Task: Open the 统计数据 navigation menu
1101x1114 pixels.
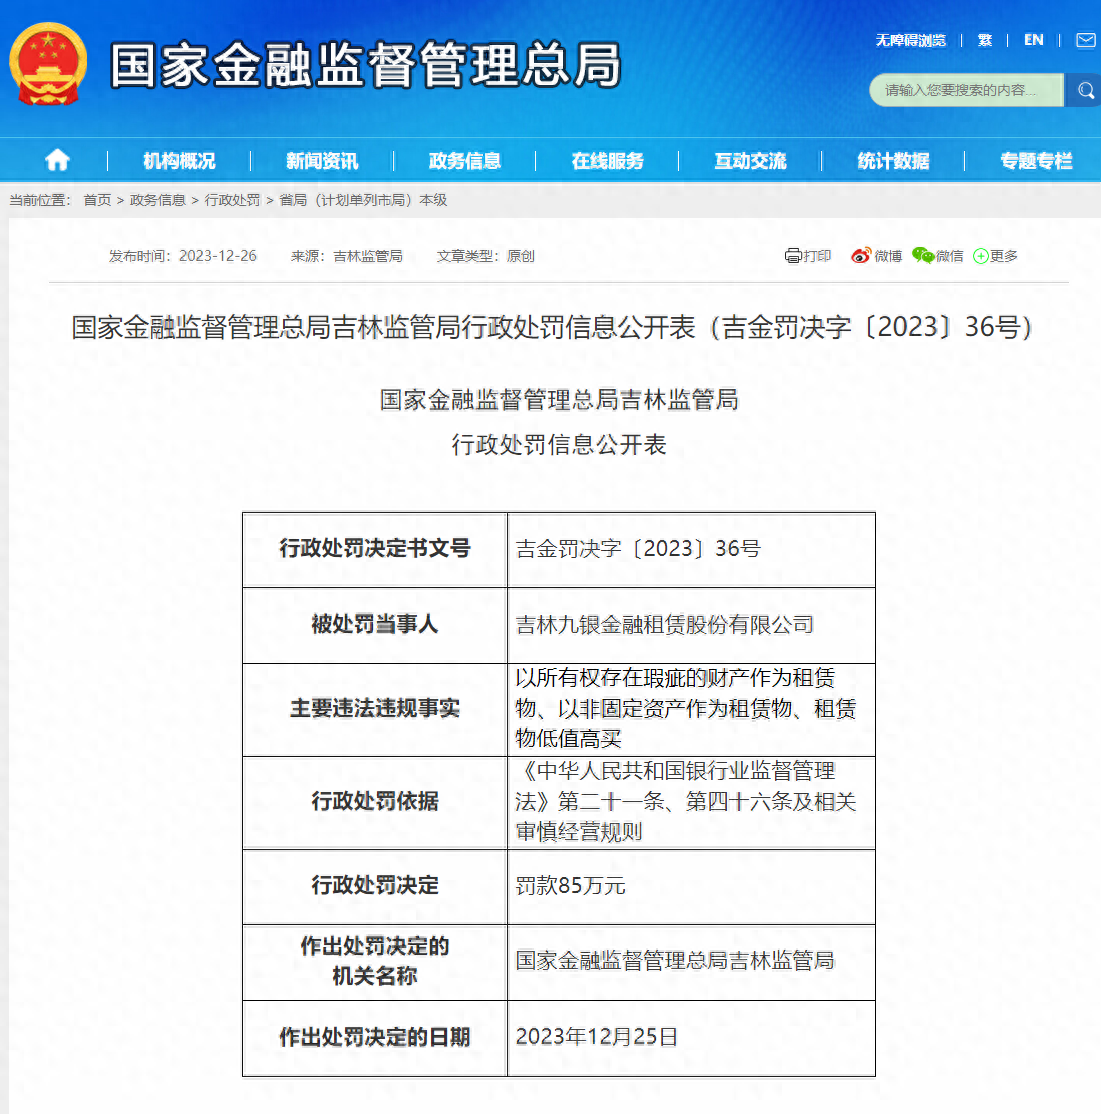Action: pyautogui.click(x=893, y=161)
